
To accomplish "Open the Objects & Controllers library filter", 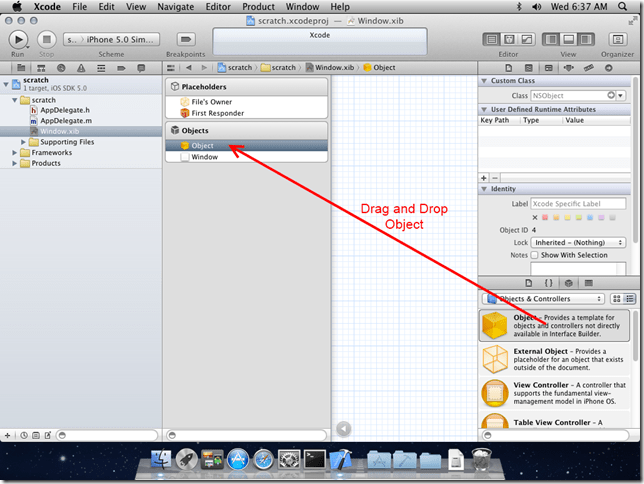I will pos(543,299).
